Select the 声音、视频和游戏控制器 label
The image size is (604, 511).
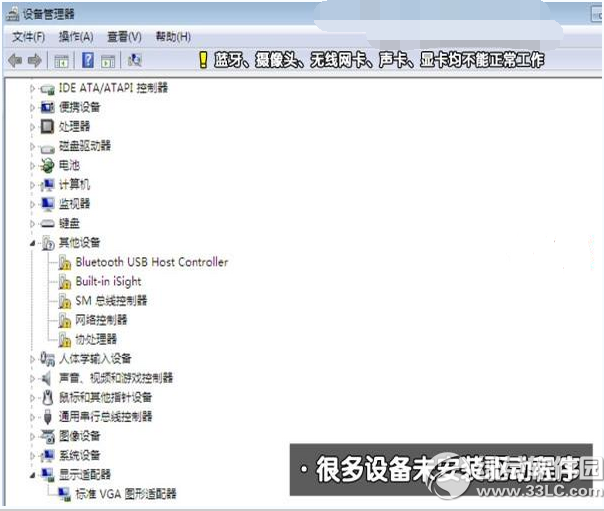point(116,378)
